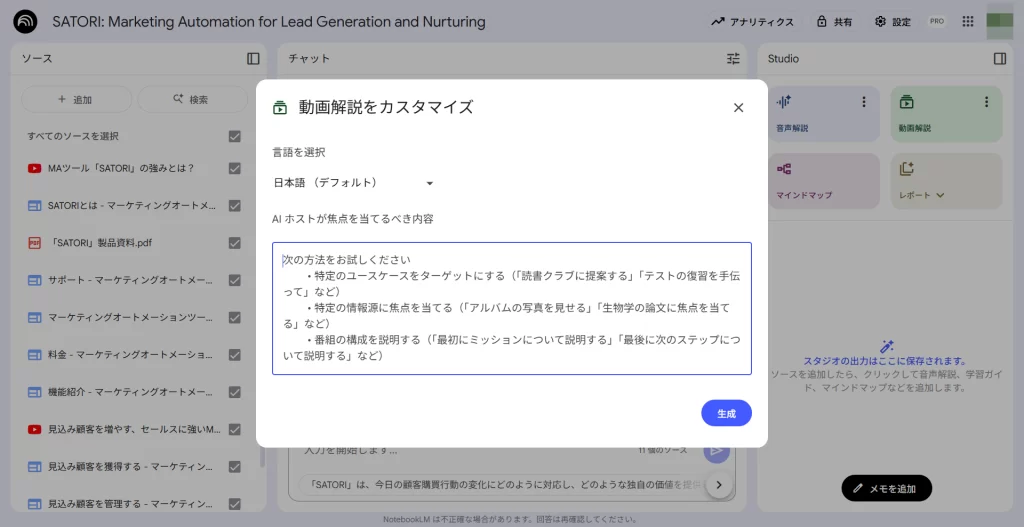This screenshot has height=527, width=1024.
Task: Click next suggestion chevron arrow
Action: click(x=719, y=485)
